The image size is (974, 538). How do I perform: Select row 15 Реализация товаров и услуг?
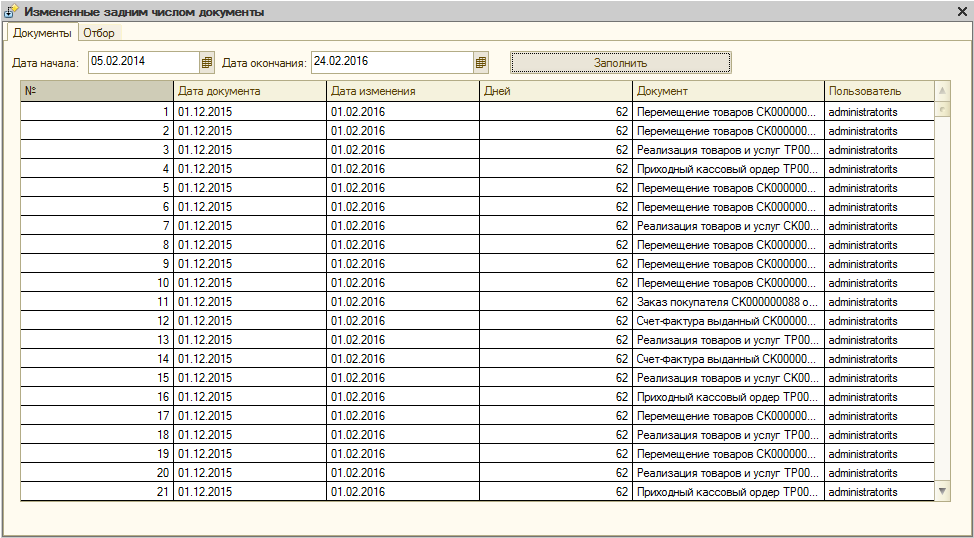[728, 378]
